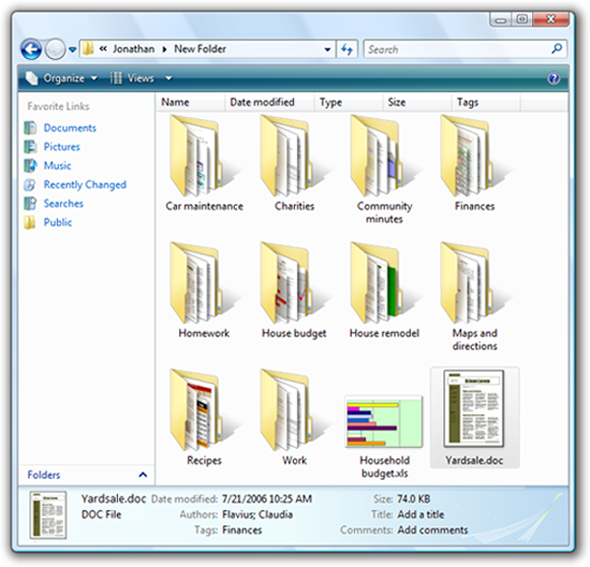Open Documents in Favorite Links
Image resolution: width=590 pixels, height=567 pixels.
[70, 128]
